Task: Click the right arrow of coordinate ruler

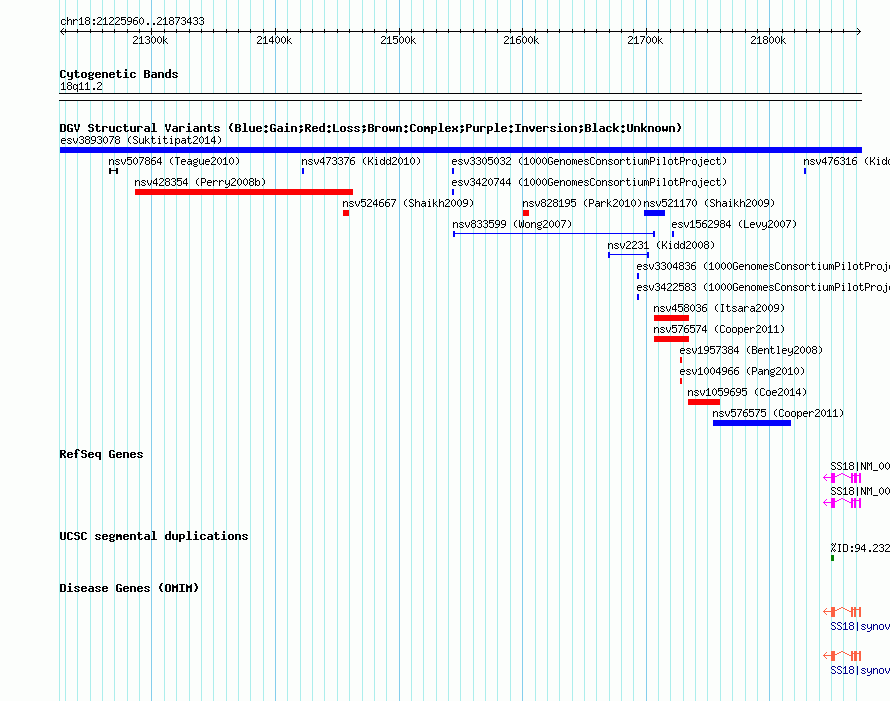Action: 858,32
